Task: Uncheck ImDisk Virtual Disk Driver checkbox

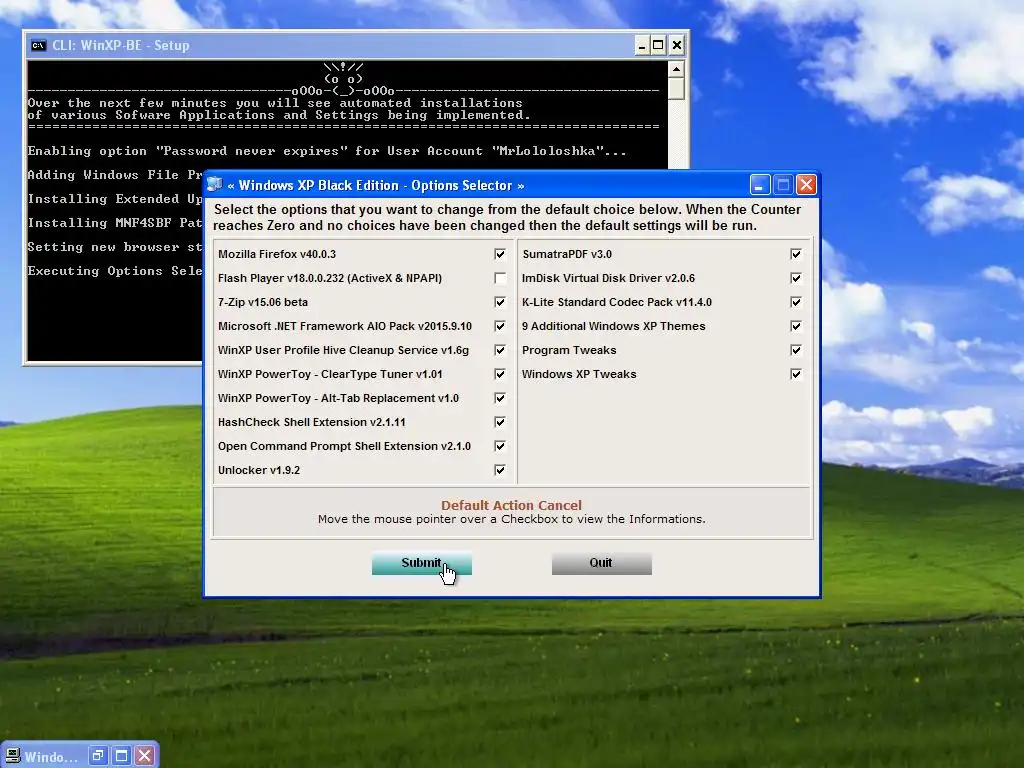Action: pos(795,278)
